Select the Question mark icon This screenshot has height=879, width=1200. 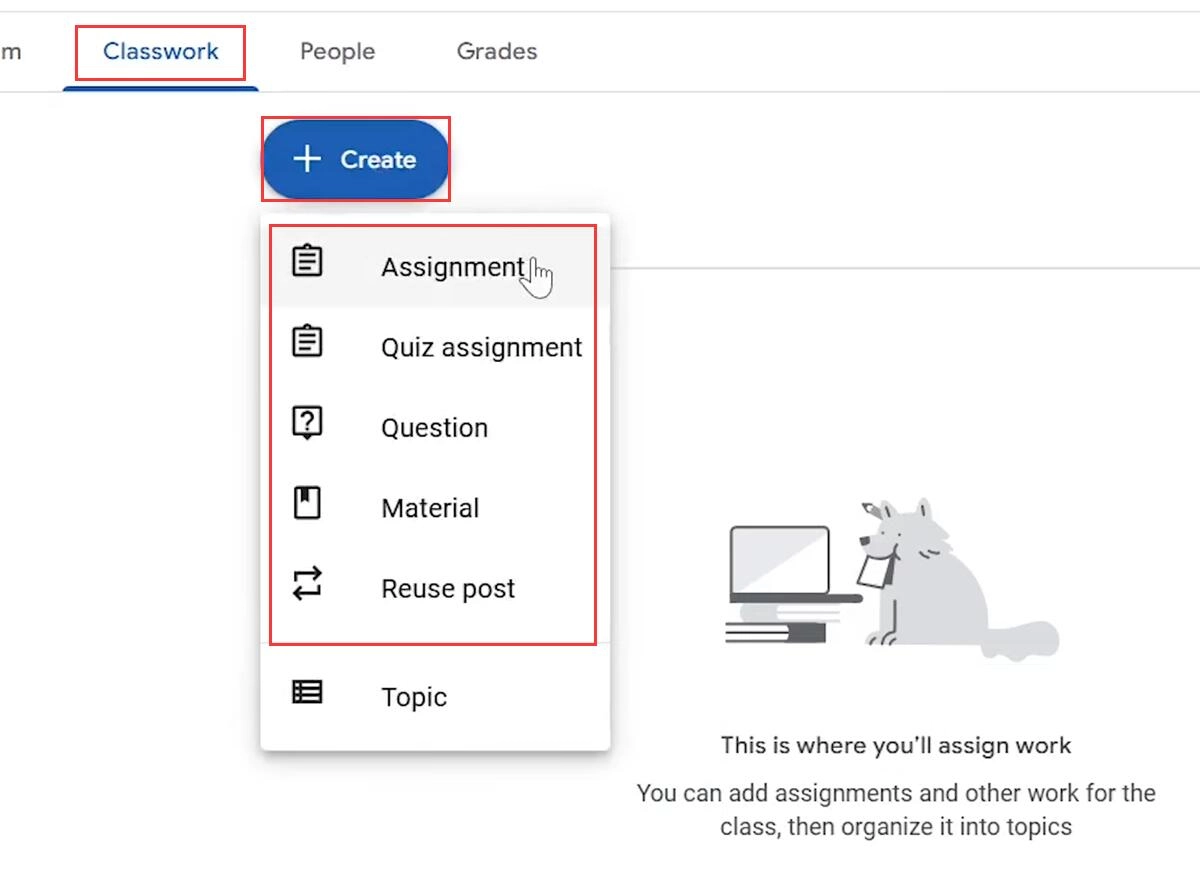[305, 421]
